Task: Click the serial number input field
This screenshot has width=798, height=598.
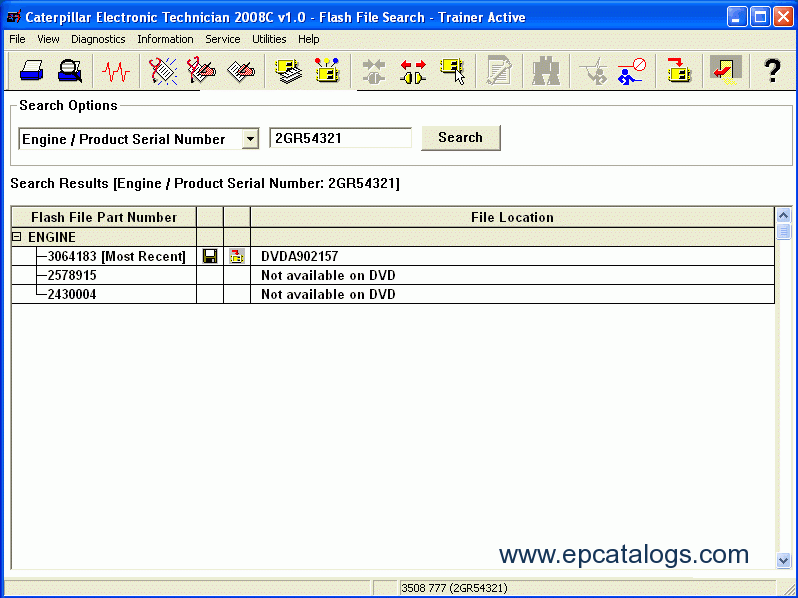Action: [x=340, y=139]
